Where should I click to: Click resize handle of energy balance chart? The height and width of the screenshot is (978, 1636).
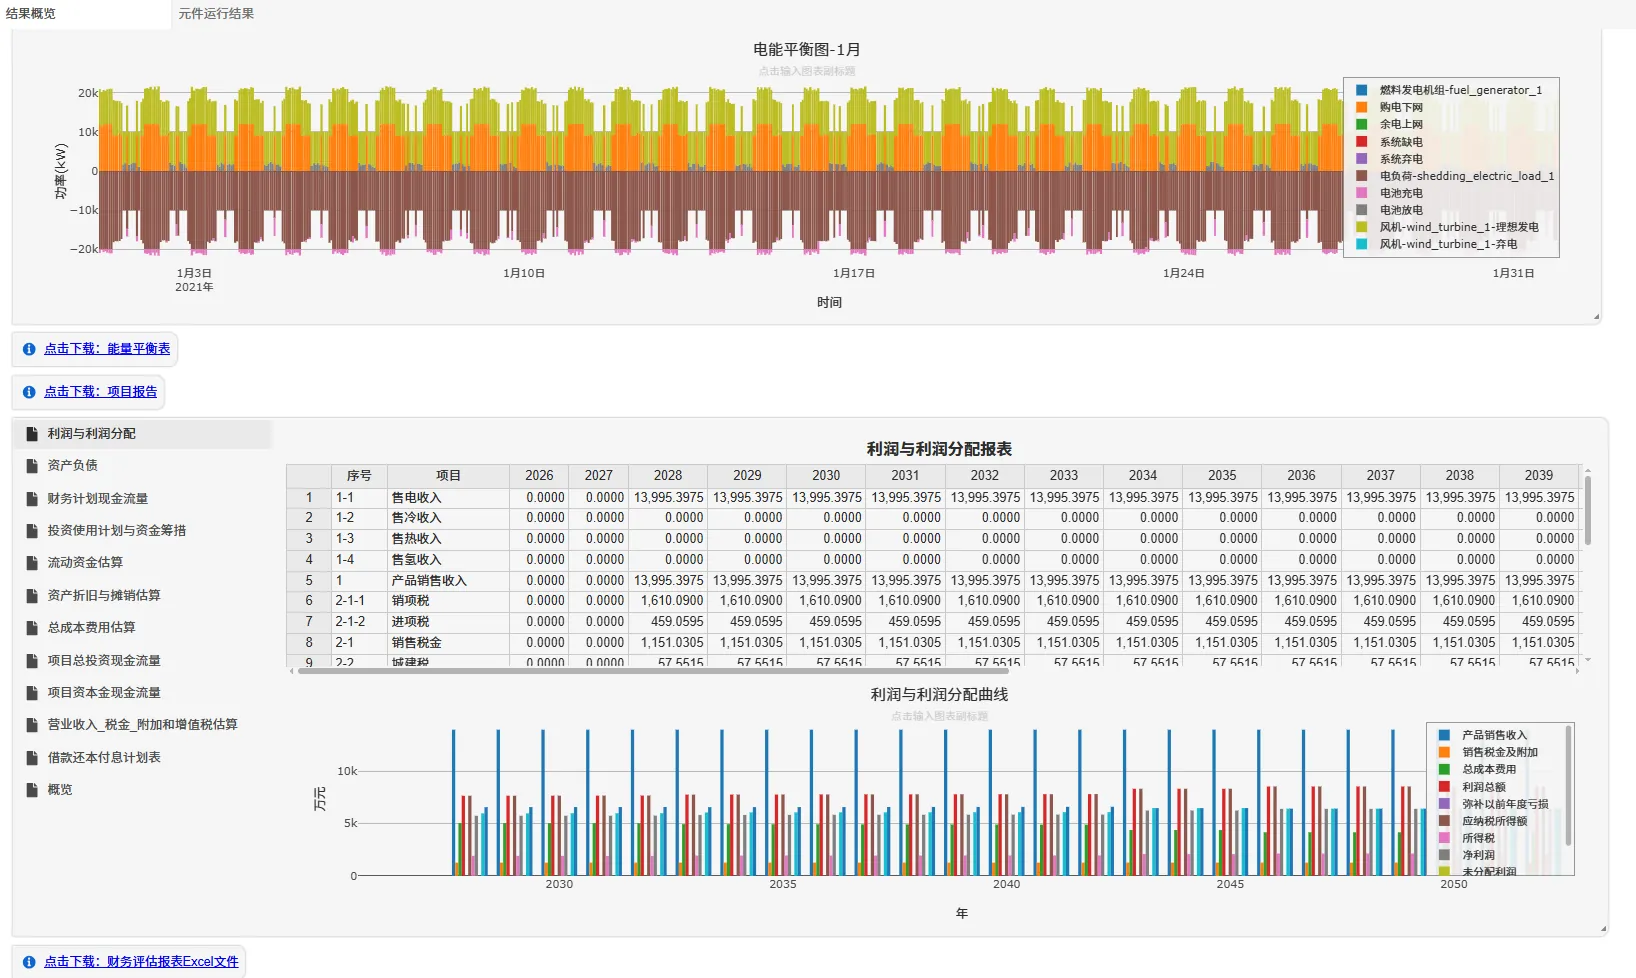pyautogui.click(x=1597, y=317)
